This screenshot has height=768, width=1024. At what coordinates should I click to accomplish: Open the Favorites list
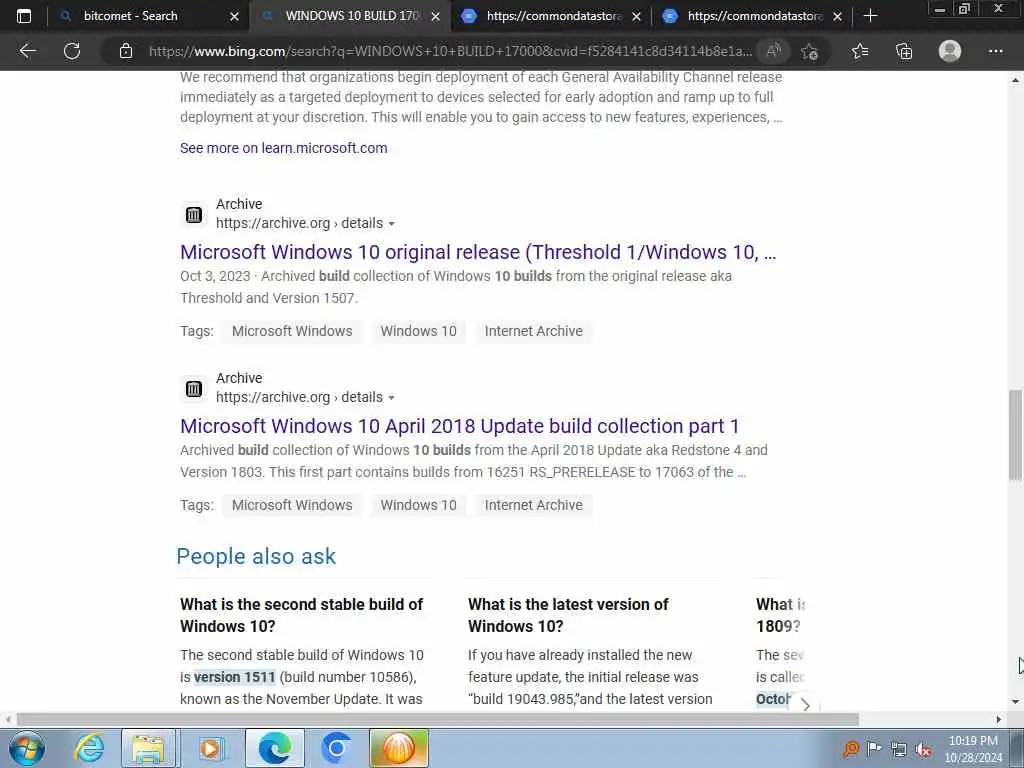[x=860, y=51]
